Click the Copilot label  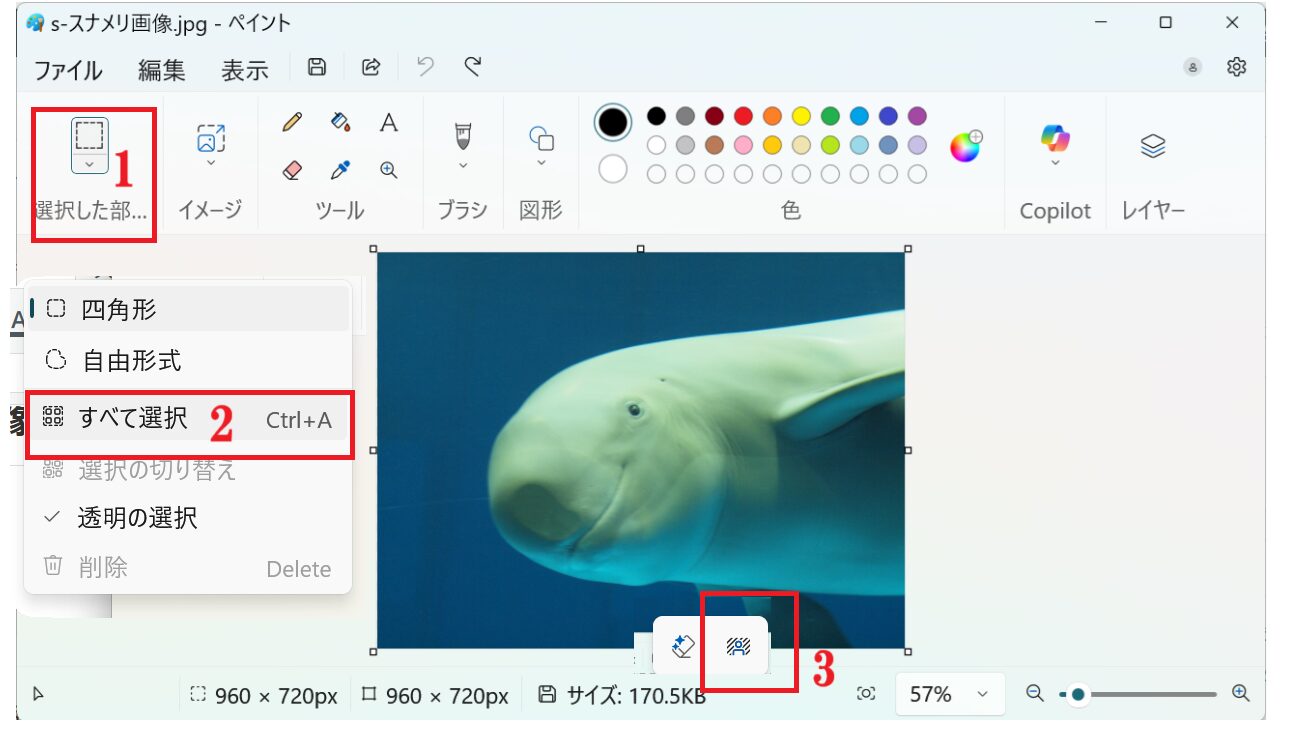click(1055, 211)
